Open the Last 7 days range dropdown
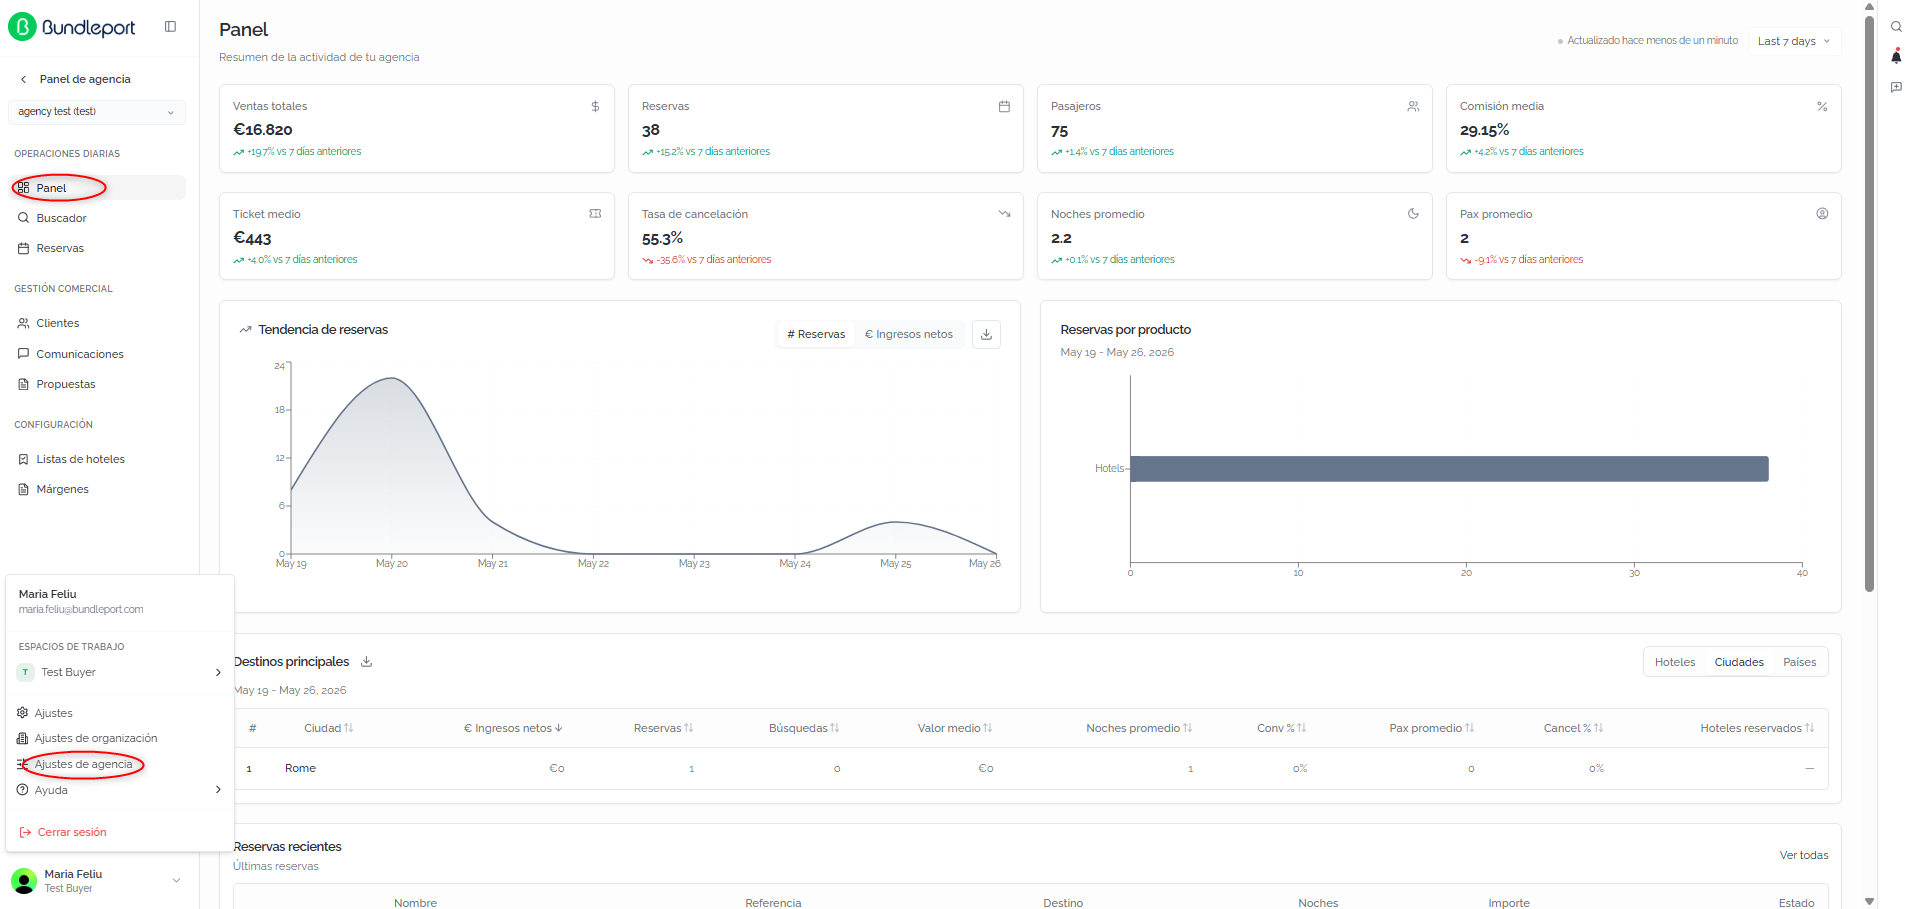This screenshot has height=909, width=1909. (x=1794, y=41)
